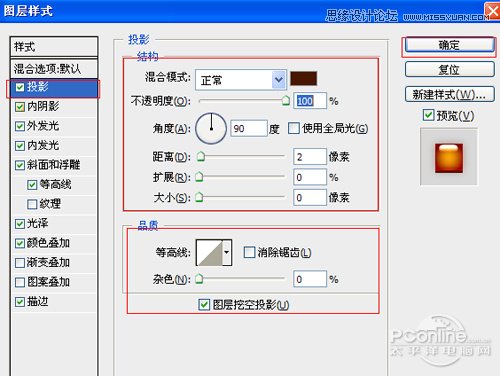The height and width of the screenshot is (376, 500).
Task: Uncheck the 内阴影 inner shadow checkbox
Action: pyautogui.click(x=20, y=107)
